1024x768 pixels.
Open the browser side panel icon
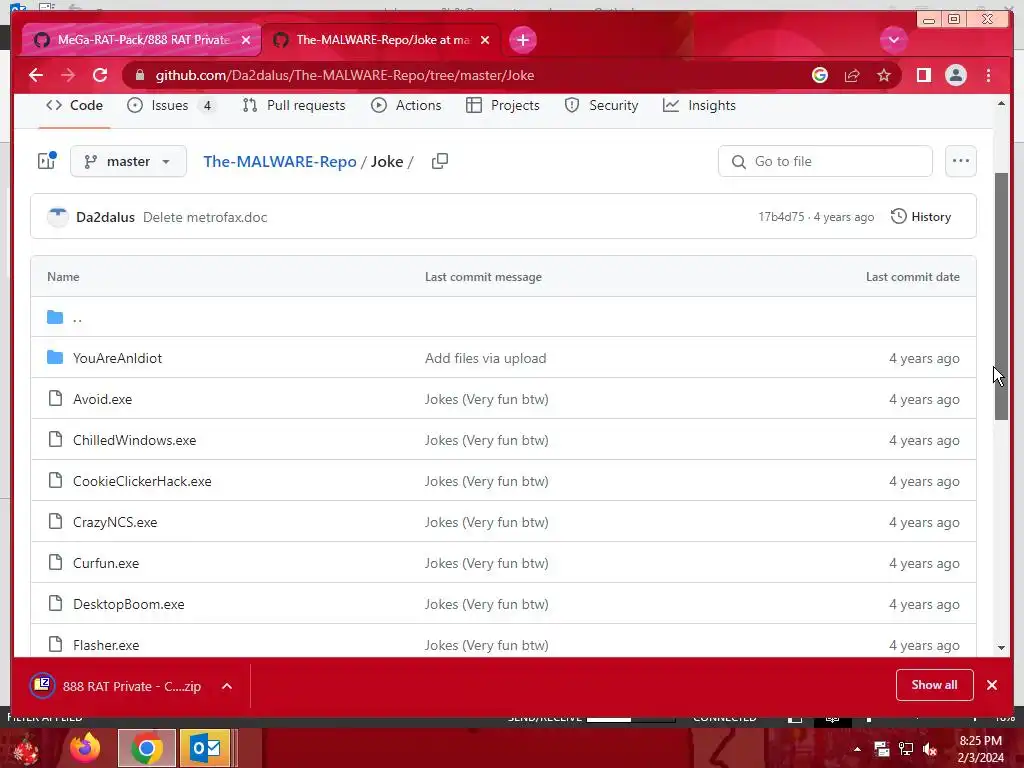tap(923, 75)
